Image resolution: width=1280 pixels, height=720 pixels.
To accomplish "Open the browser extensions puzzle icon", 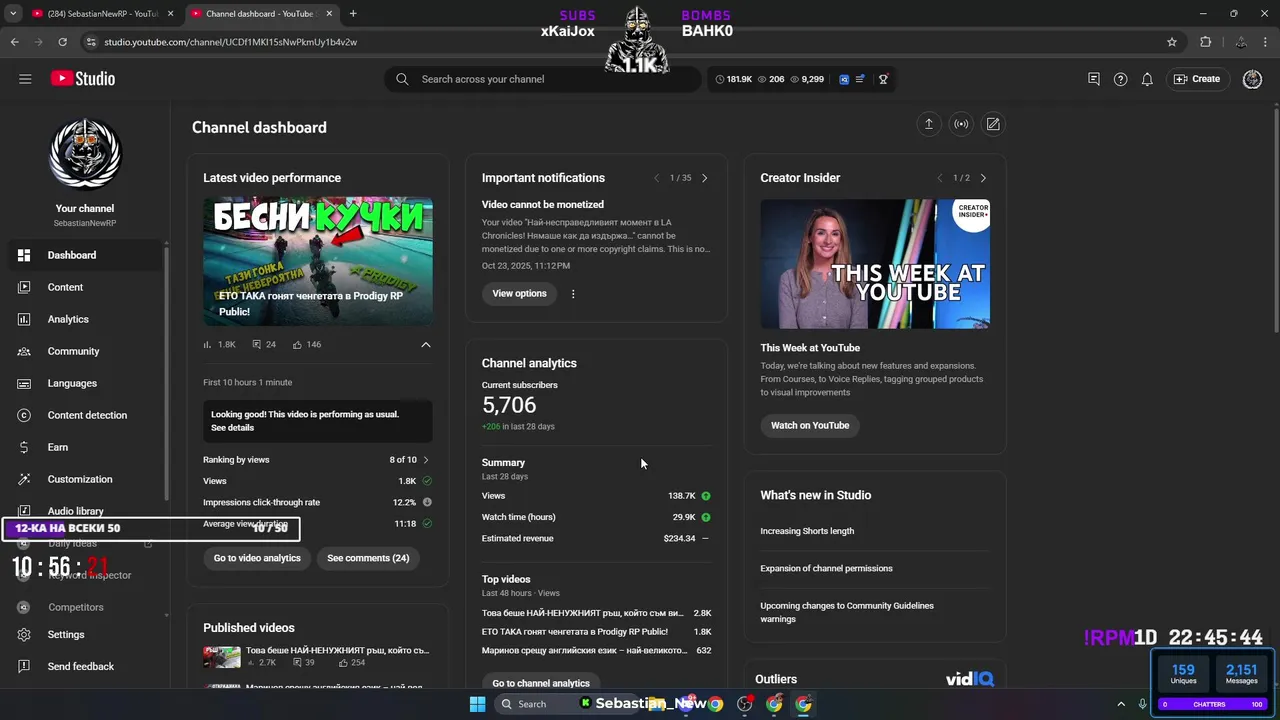I will coord(1205,42).
